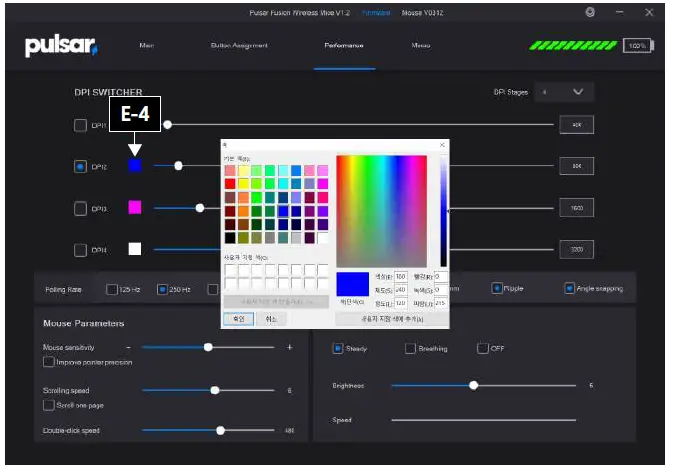Open the user account icon in title bar
Image resolution: width=675 pixels, height=470 pixels.
tap(590, 12)
